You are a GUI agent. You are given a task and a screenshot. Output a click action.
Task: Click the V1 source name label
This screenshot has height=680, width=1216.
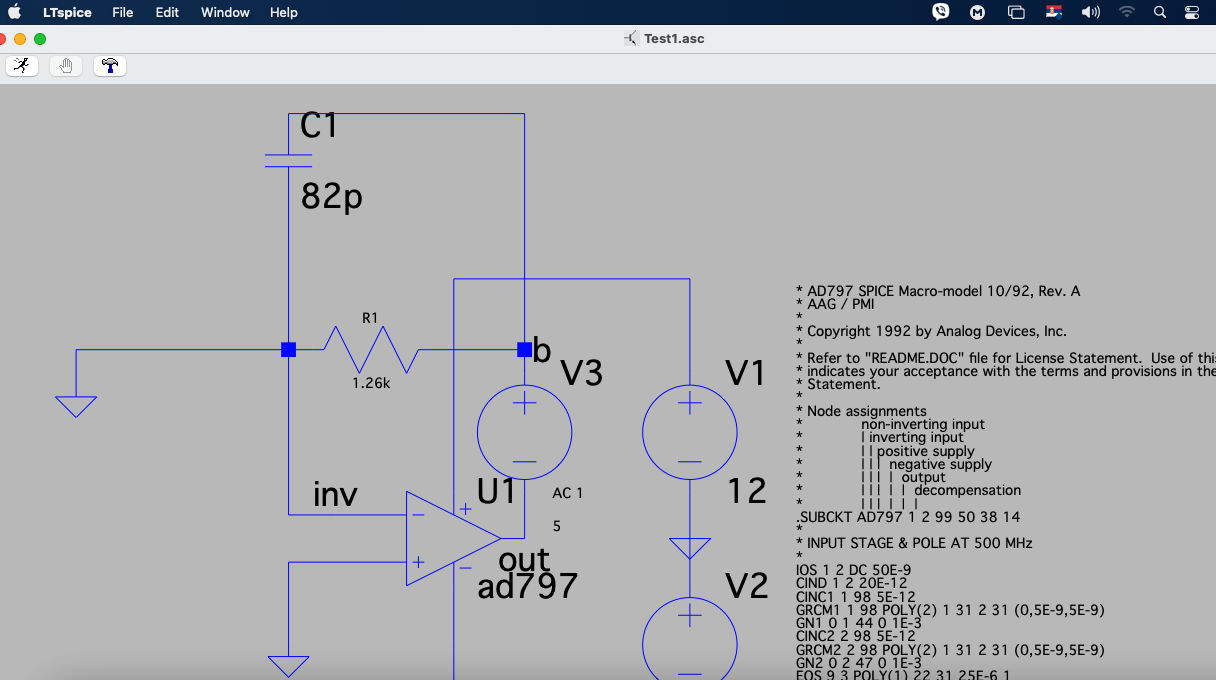point(745,373)
